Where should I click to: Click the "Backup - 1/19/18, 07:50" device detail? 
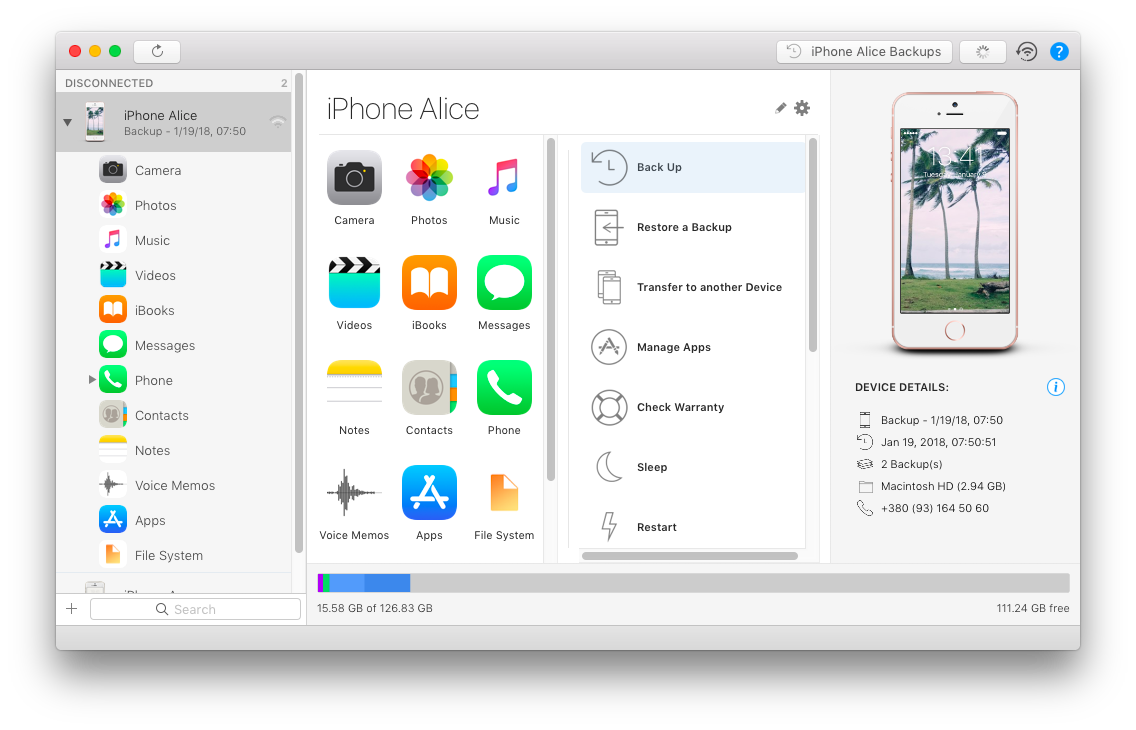pos(942,420)
